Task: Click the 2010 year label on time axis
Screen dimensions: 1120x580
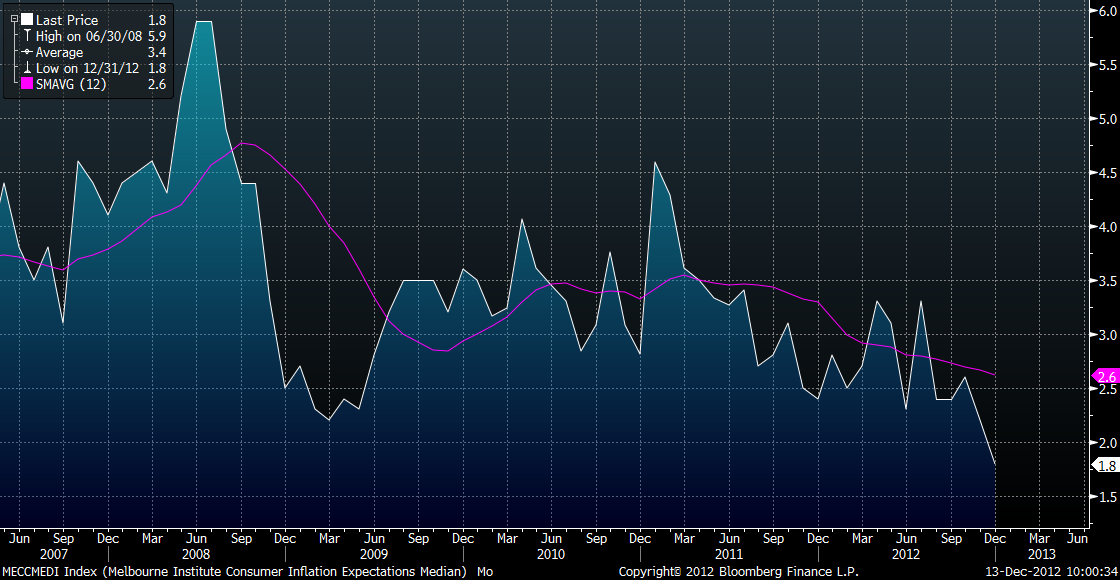Action: [x=551, y=554]
